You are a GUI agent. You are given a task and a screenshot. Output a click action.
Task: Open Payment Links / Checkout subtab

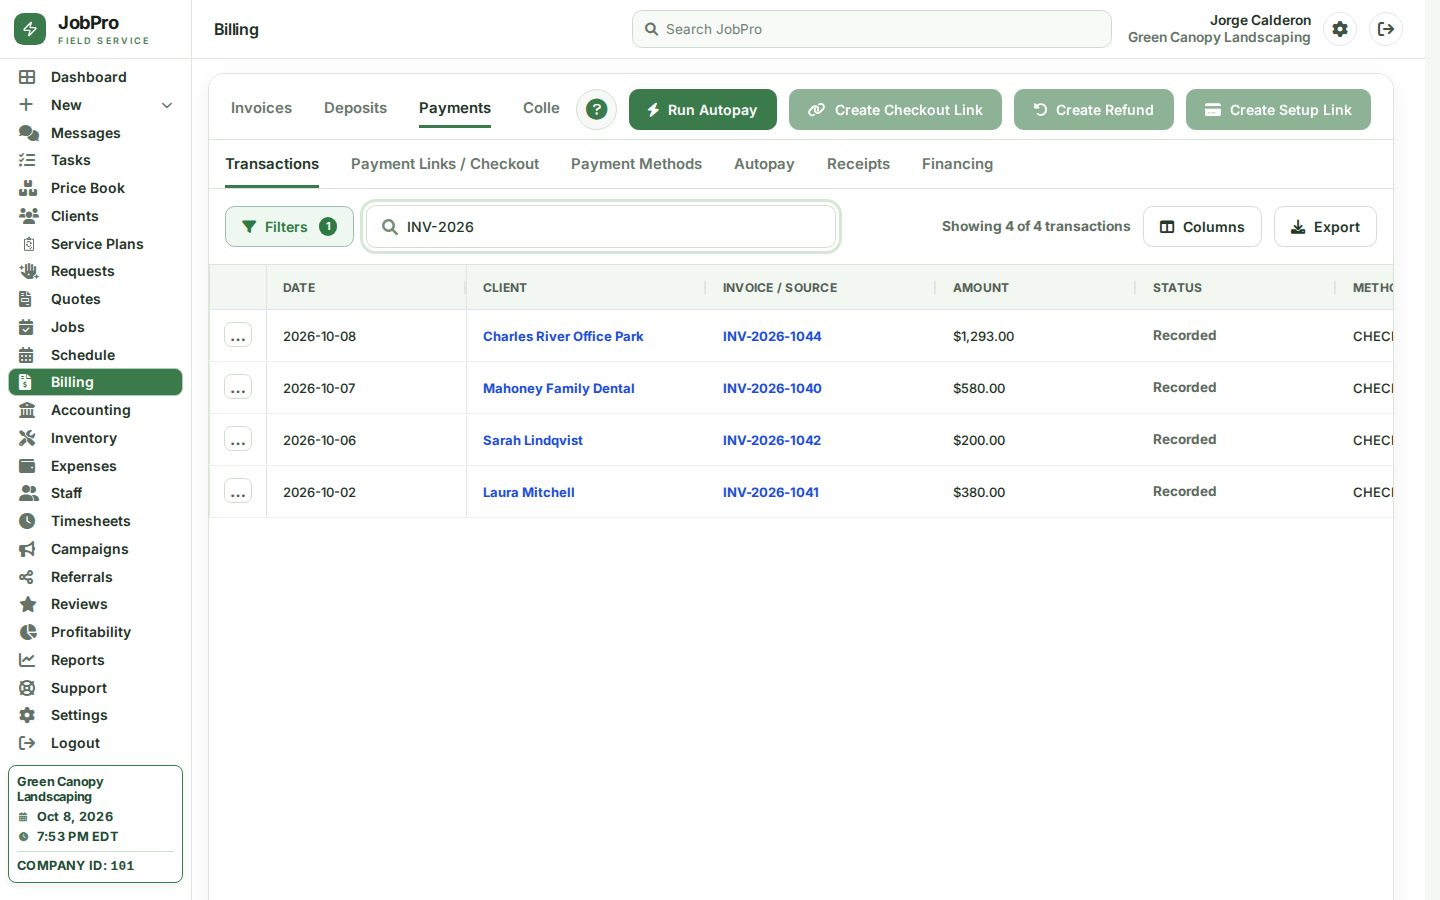[445, 164]
